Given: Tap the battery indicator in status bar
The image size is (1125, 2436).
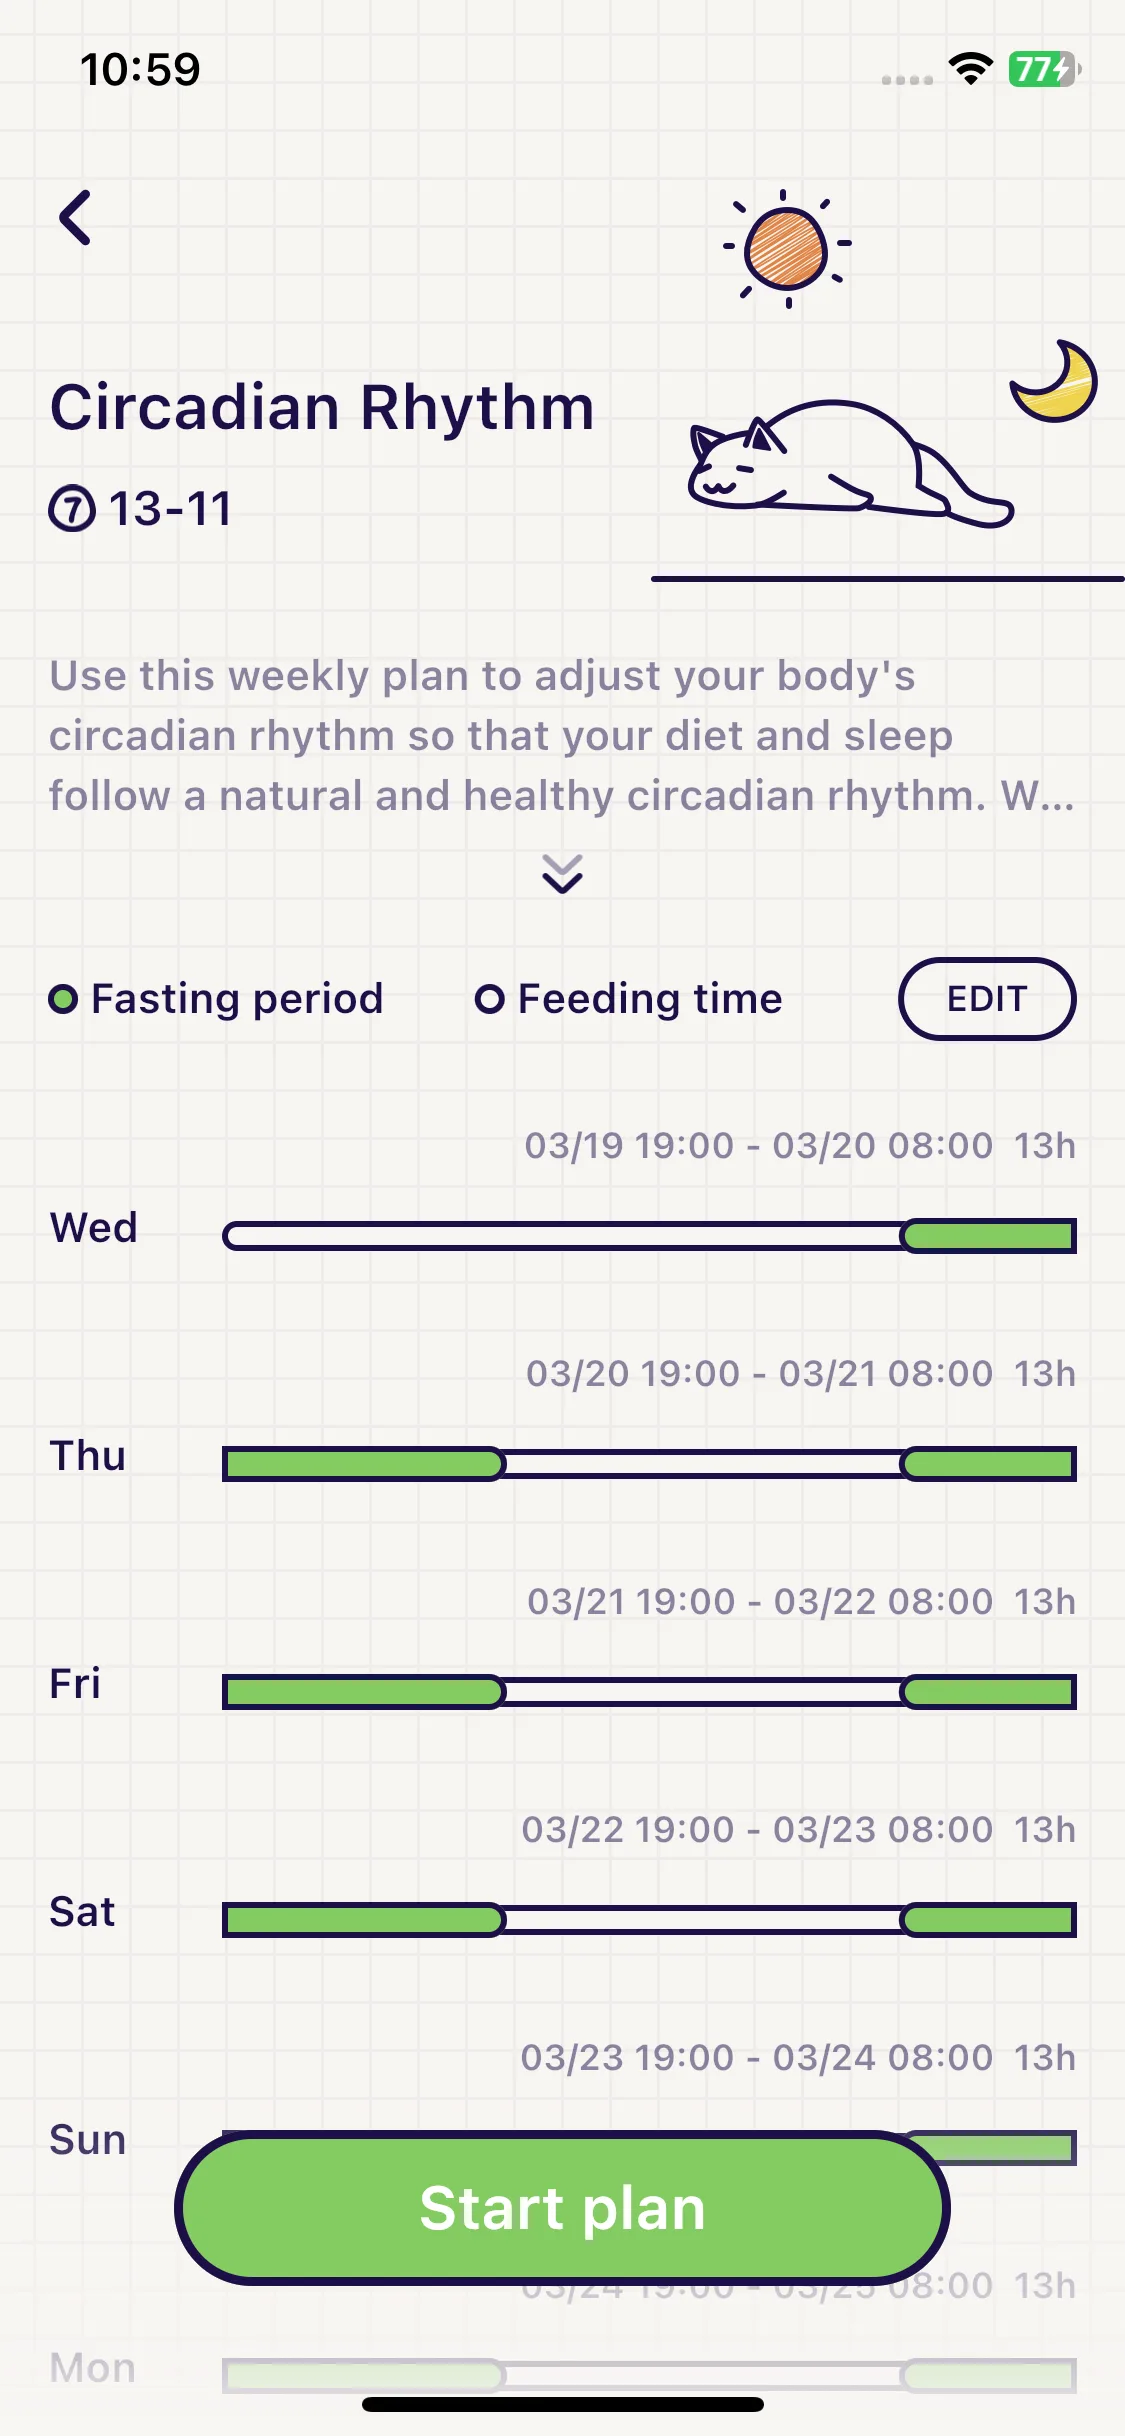Looking at the screenshot, I should (x=1045, y=69).
